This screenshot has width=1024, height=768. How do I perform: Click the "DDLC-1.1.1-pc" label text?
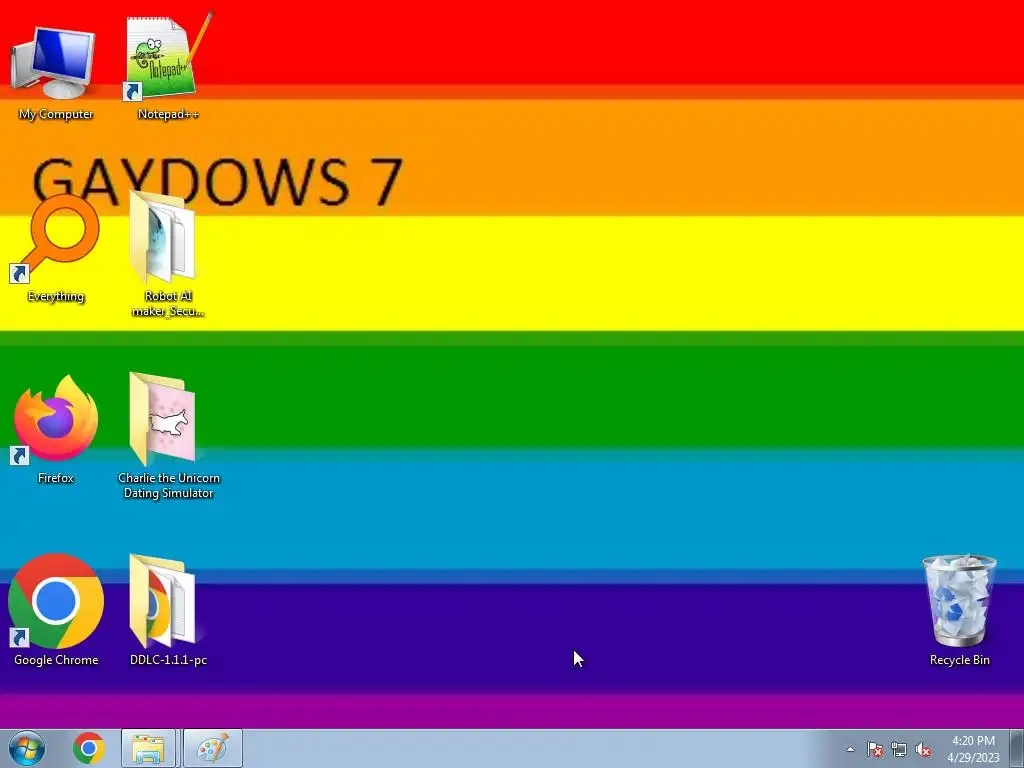tap(168, 660)
